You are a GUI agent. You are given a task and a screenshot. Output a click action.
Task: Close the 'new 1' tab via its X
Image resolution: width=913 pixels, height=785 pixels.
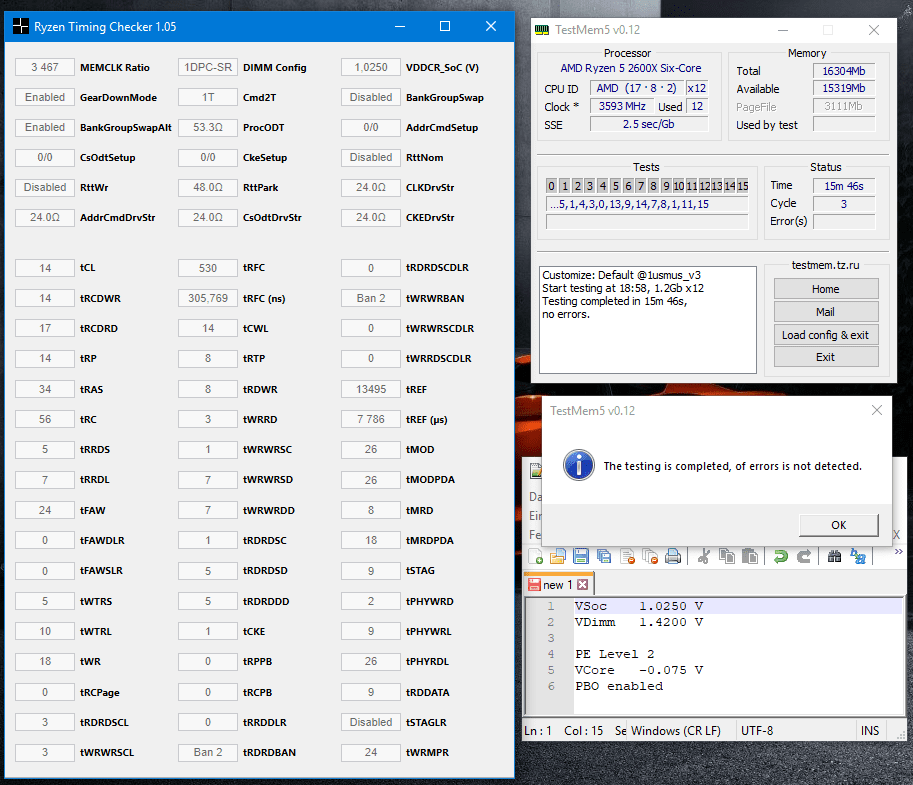[583, 585]
